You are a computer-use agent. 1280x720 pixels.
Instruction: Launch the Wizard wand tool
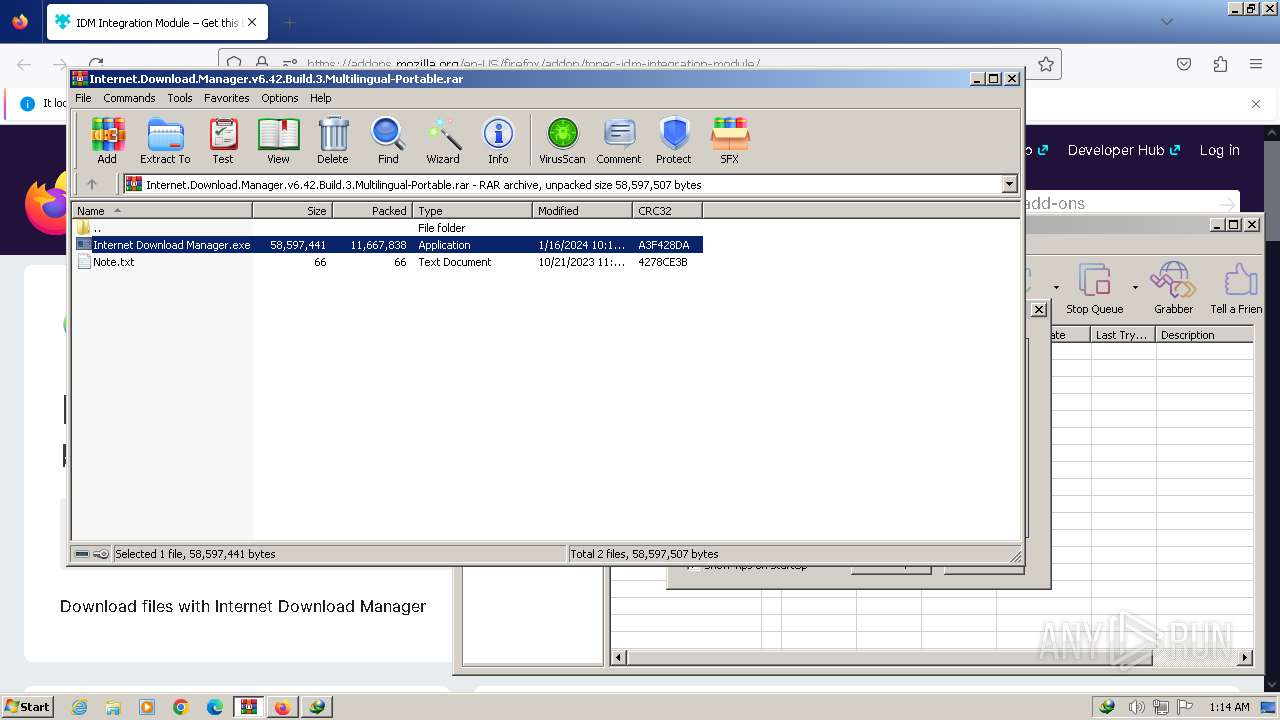click(443, 140)
